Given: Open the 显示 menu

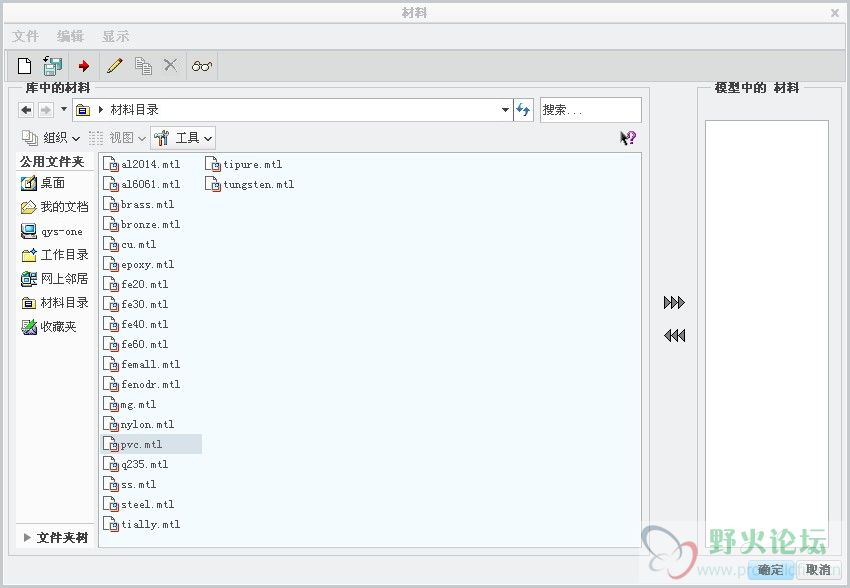Looking at the screenshot, I should pos(115,36).
